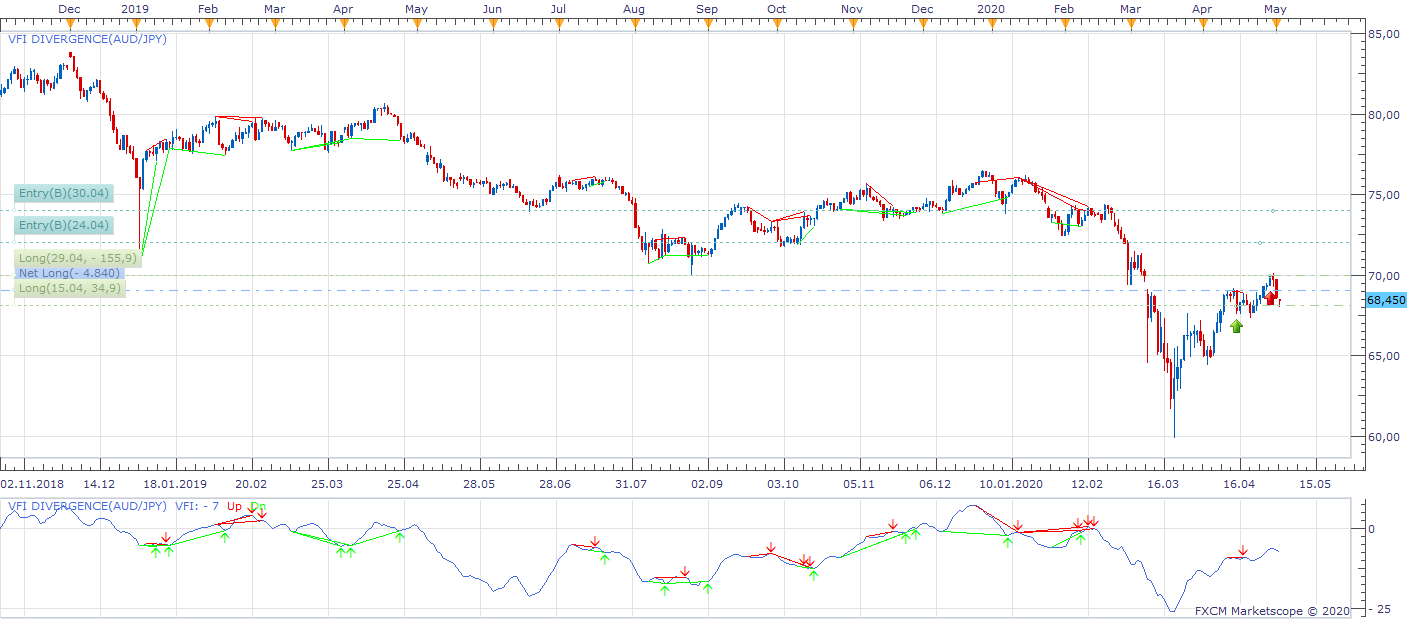The height and width of the screenshot is (619, 1423).
Task: Click the green 'Dn' legend label
Action: tap(258, 506)
